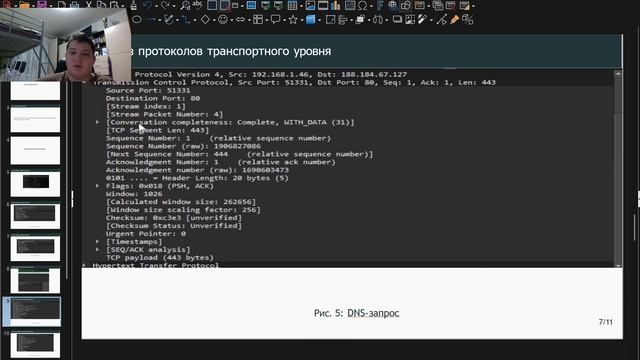Open a file with the folder icon
The image size is (640, 360).
pos(24,5)
